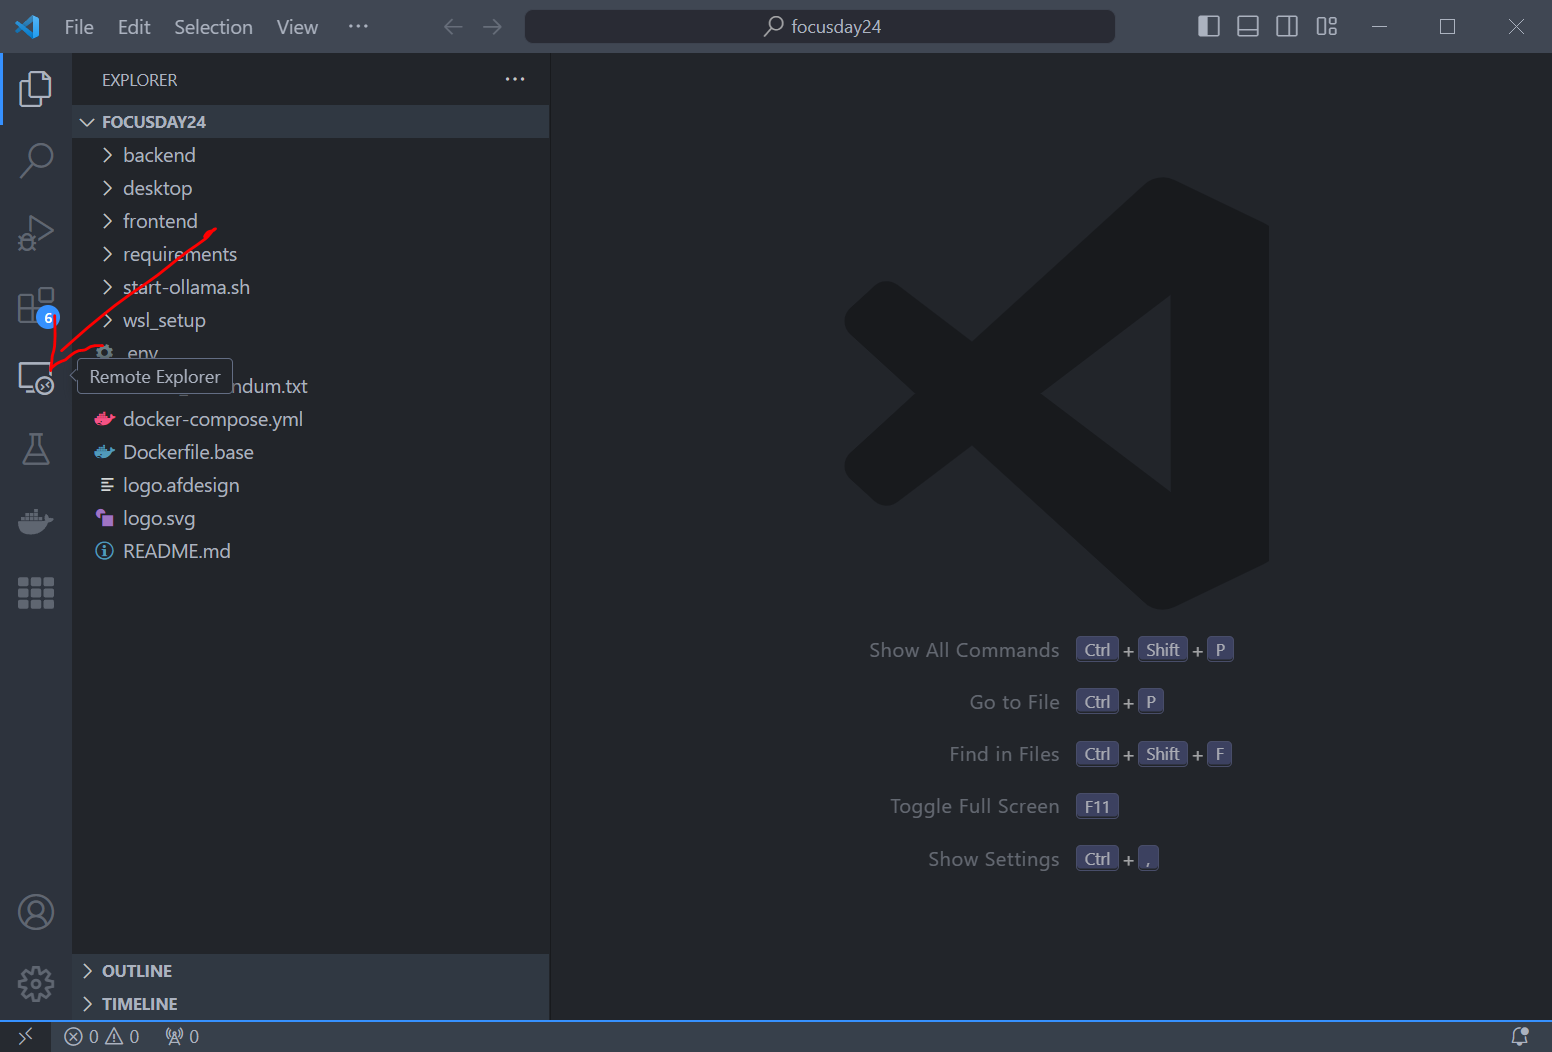Viewport: 1552px width, 1052px height.
Task: Open the Remote Explorer view
Action: pyautogui.click(x=36, y=378)
